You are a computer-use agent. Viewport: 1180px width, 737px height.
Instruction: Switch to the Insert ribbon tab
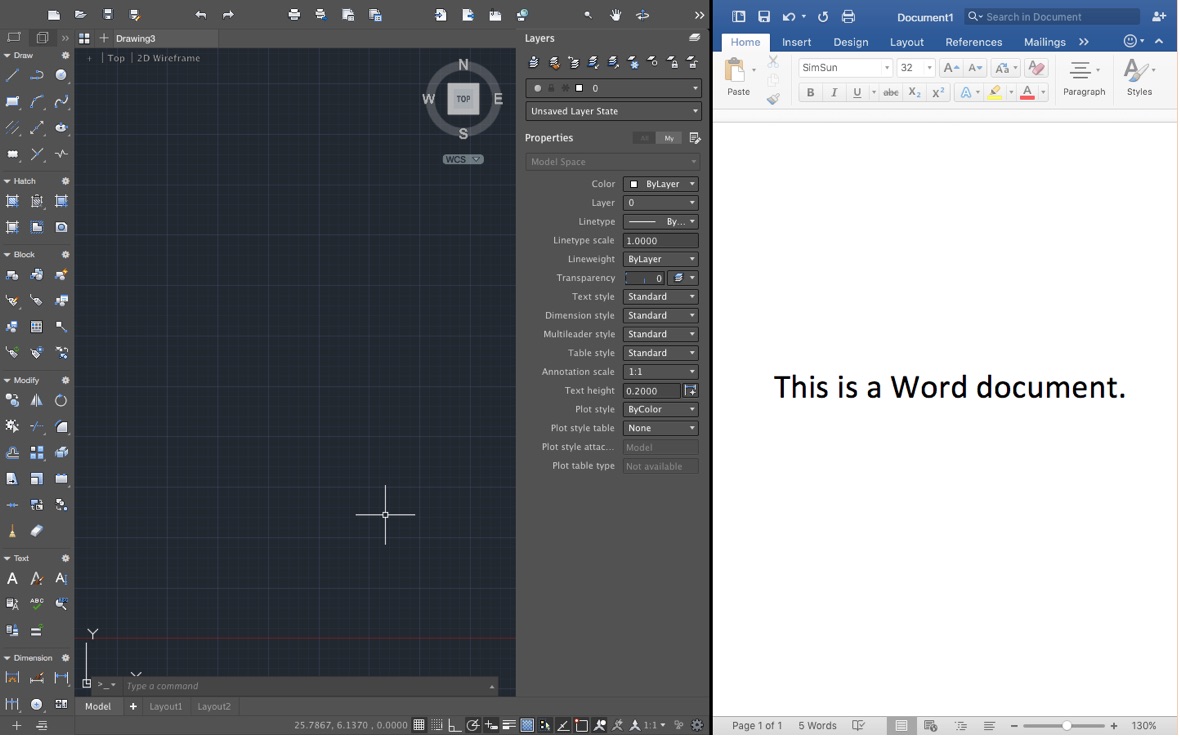pos(796,42)
